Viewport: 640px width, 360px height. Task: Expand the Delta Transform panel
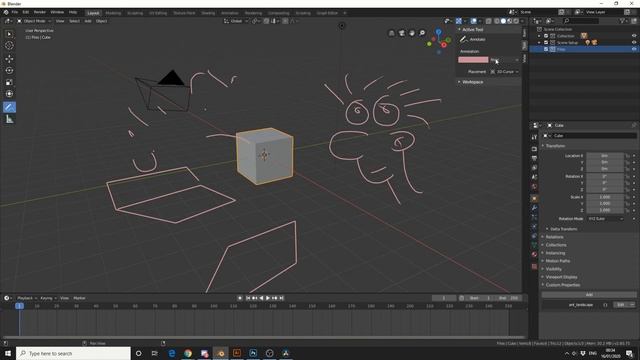563,229
